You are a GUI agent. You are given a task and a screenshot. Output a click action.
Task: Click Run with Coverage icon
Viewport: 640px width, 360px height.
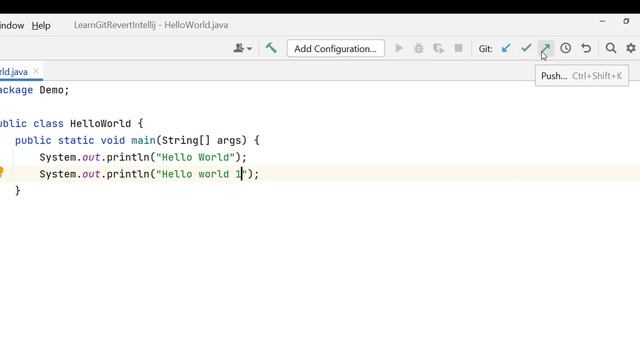tap(438, 48)
